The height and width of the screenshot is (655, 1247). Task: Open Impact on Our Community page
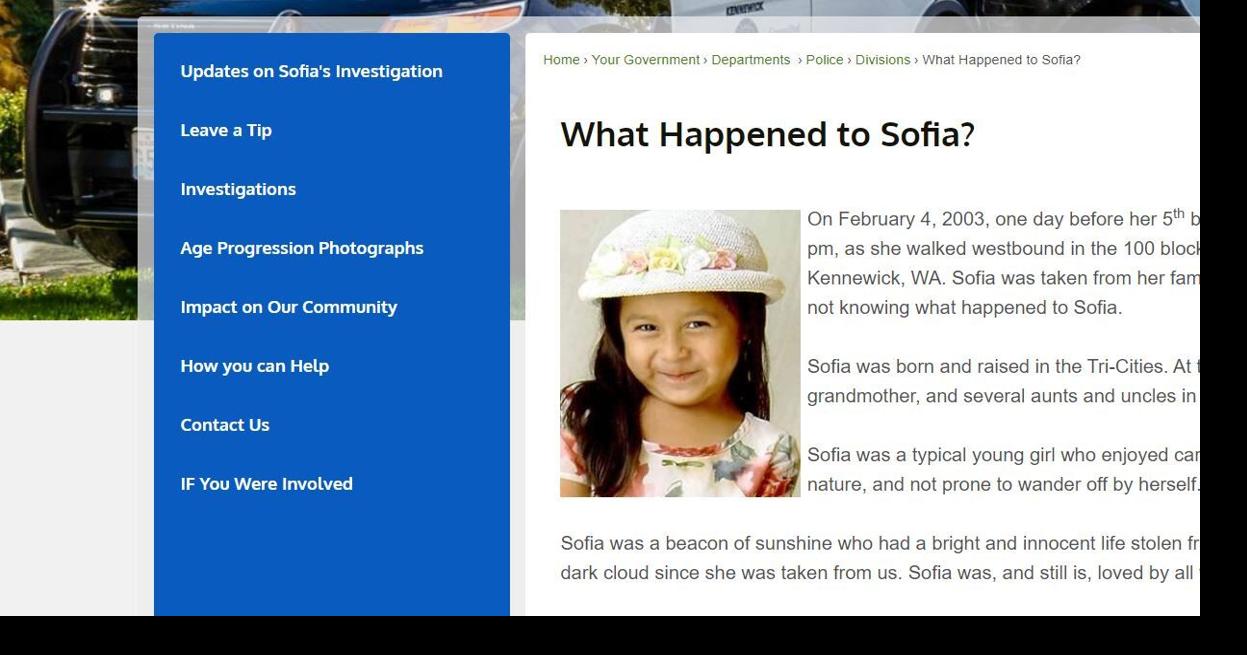click(x=288, y=307)
